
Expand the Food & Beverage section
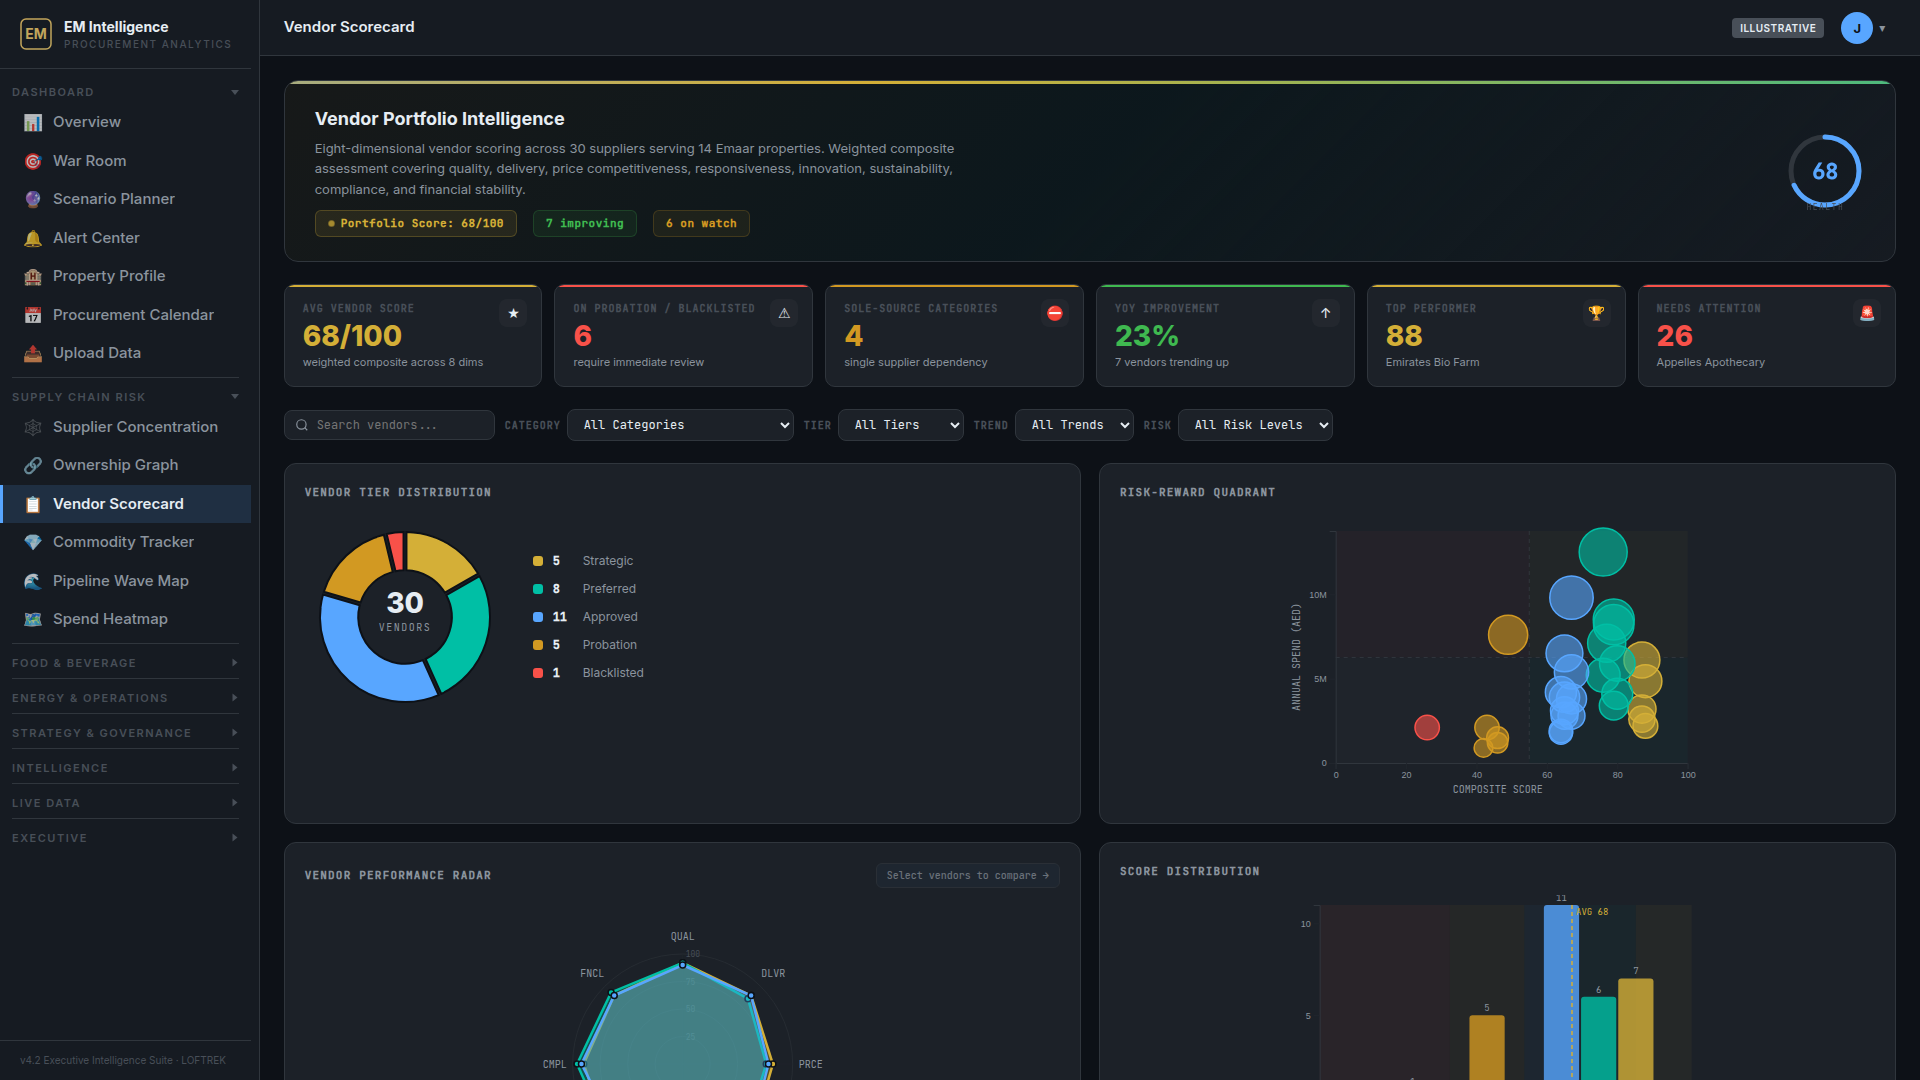(x=125, y=663)
